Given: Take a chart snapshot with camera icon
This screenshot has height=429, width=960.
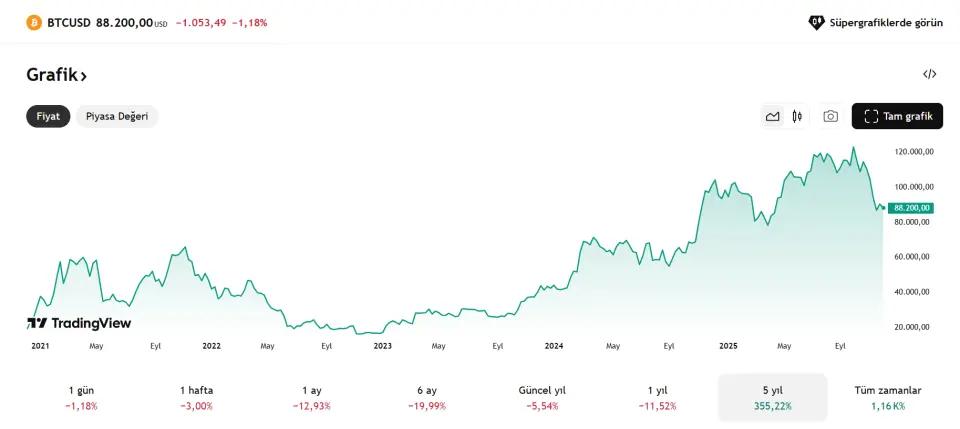Looking at the screenshot, I should point(830,116).
